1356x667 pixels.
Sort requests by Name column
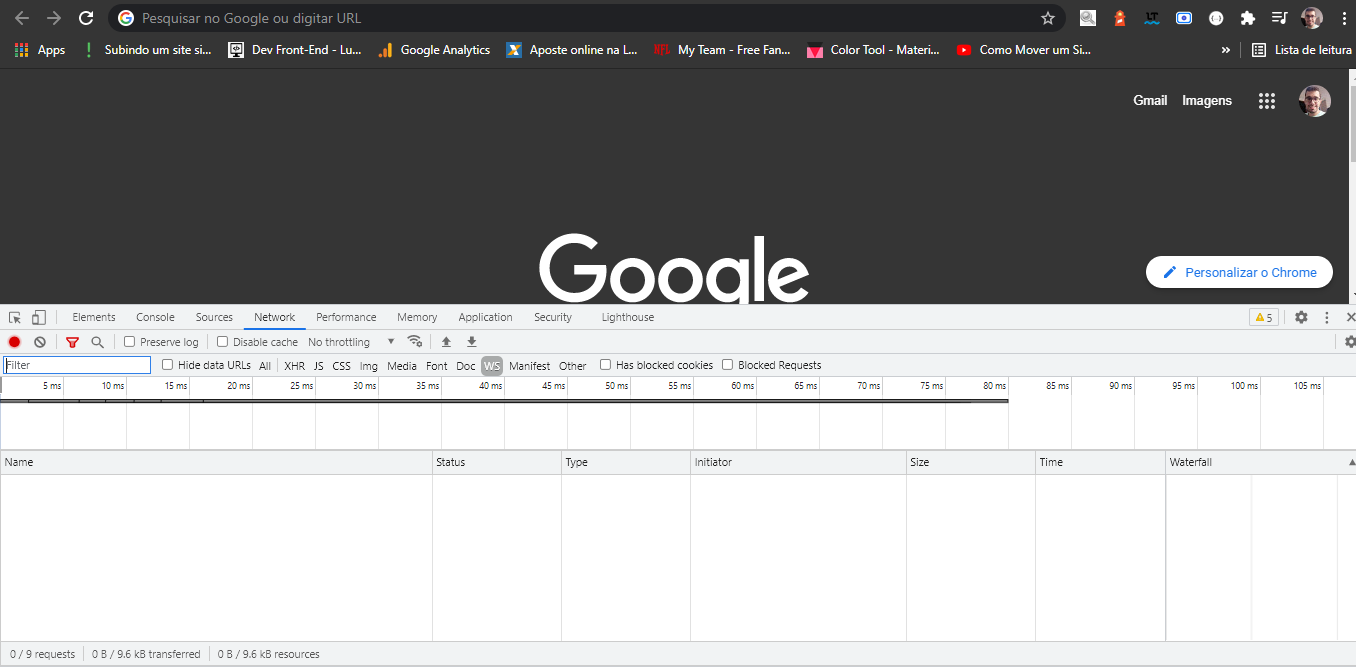click(x=216, y=463)
